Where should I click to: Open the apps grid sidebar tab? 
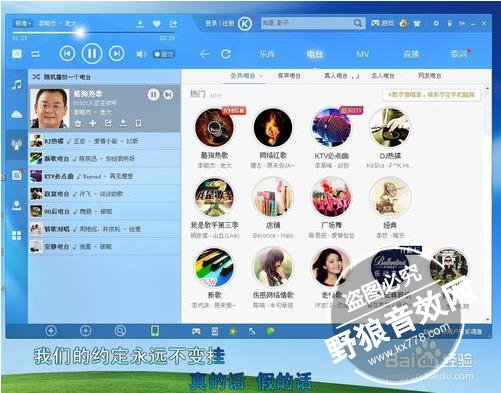(17, 235)
